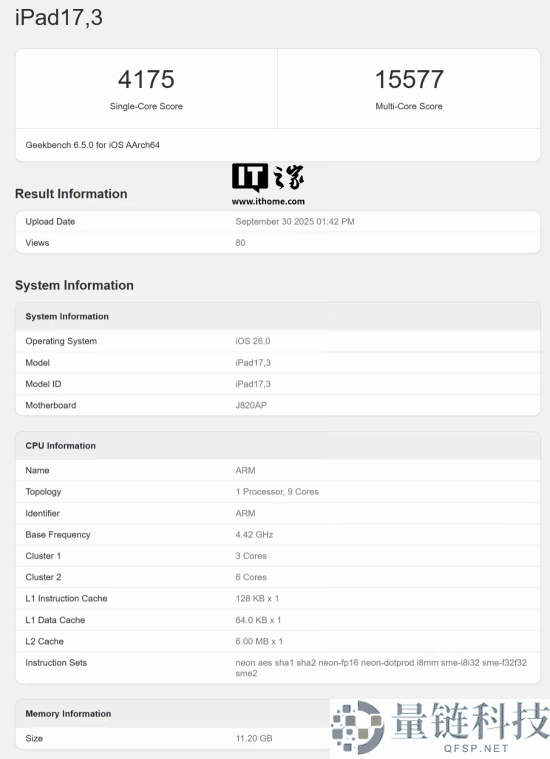550x759 pixels.
Task: Click the Result Information heading
Action: [71, 194]
